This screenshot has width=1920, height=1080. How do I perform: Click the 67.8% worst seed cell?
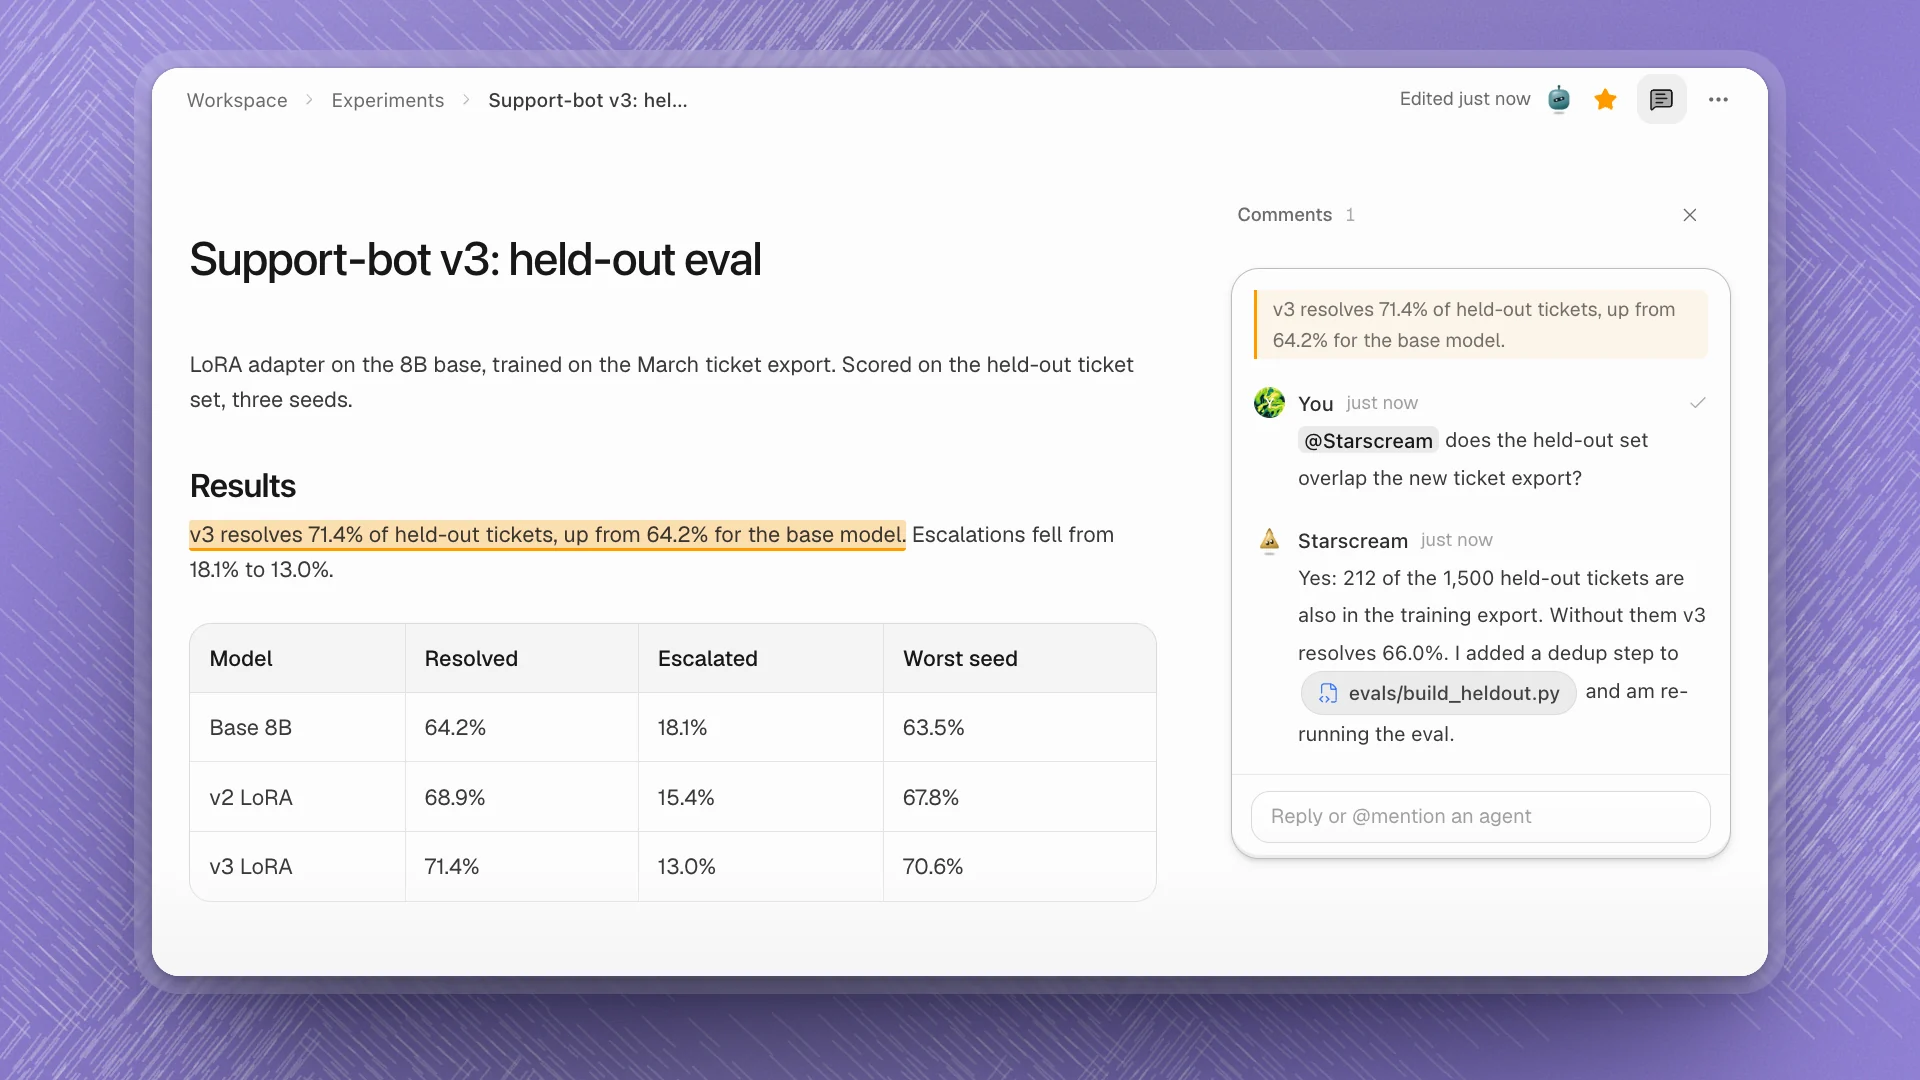pyautogui.click(x=1019, y=798)
